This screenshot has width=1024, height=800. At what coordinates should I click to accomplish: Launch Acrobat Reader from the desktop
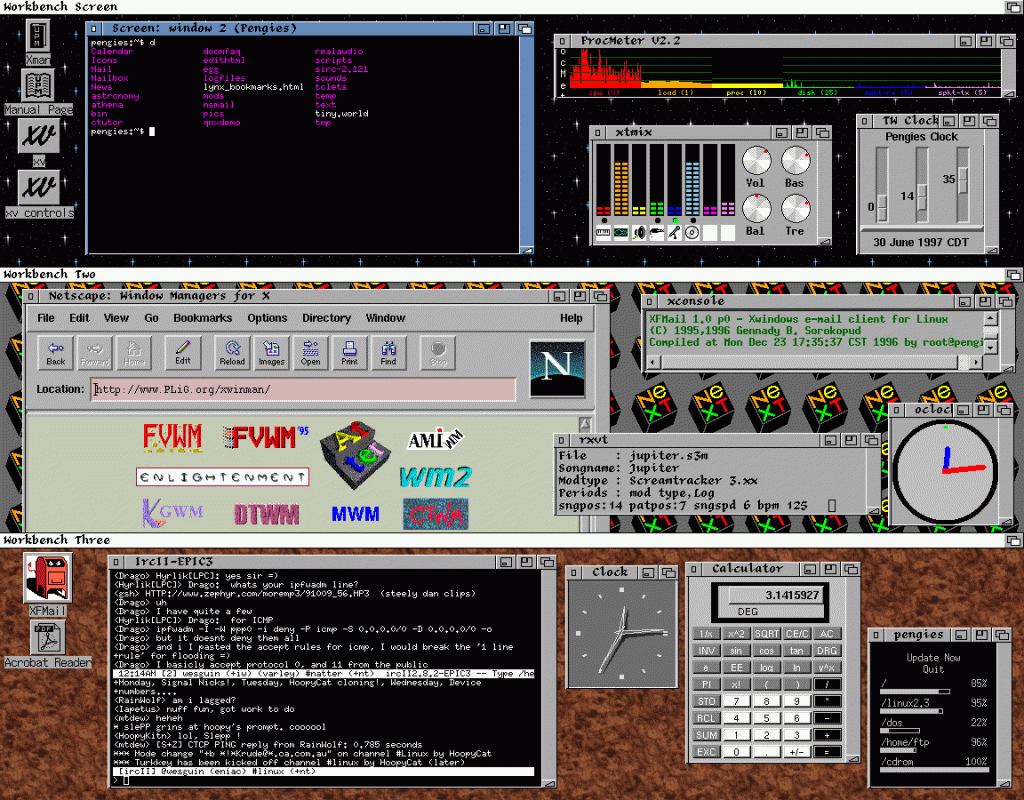(47, 642)
